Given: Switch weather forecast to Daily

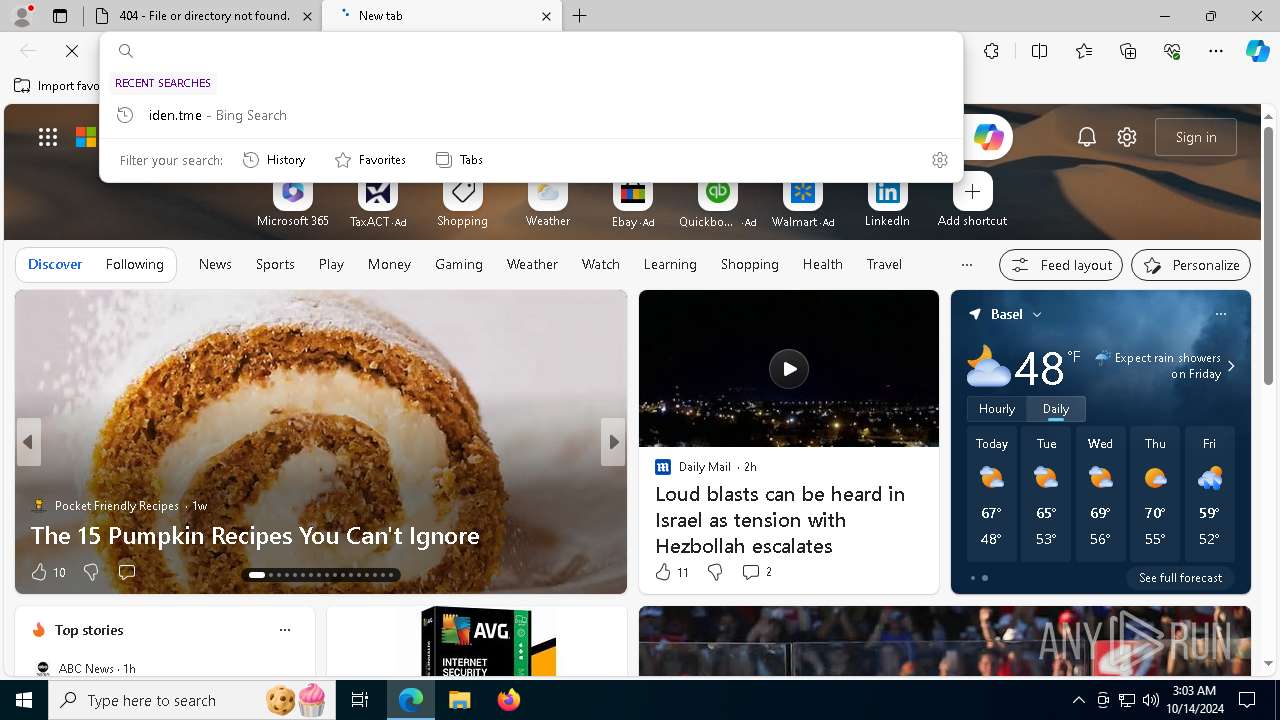Looking at the screenshot, I should coord(1056,409).
